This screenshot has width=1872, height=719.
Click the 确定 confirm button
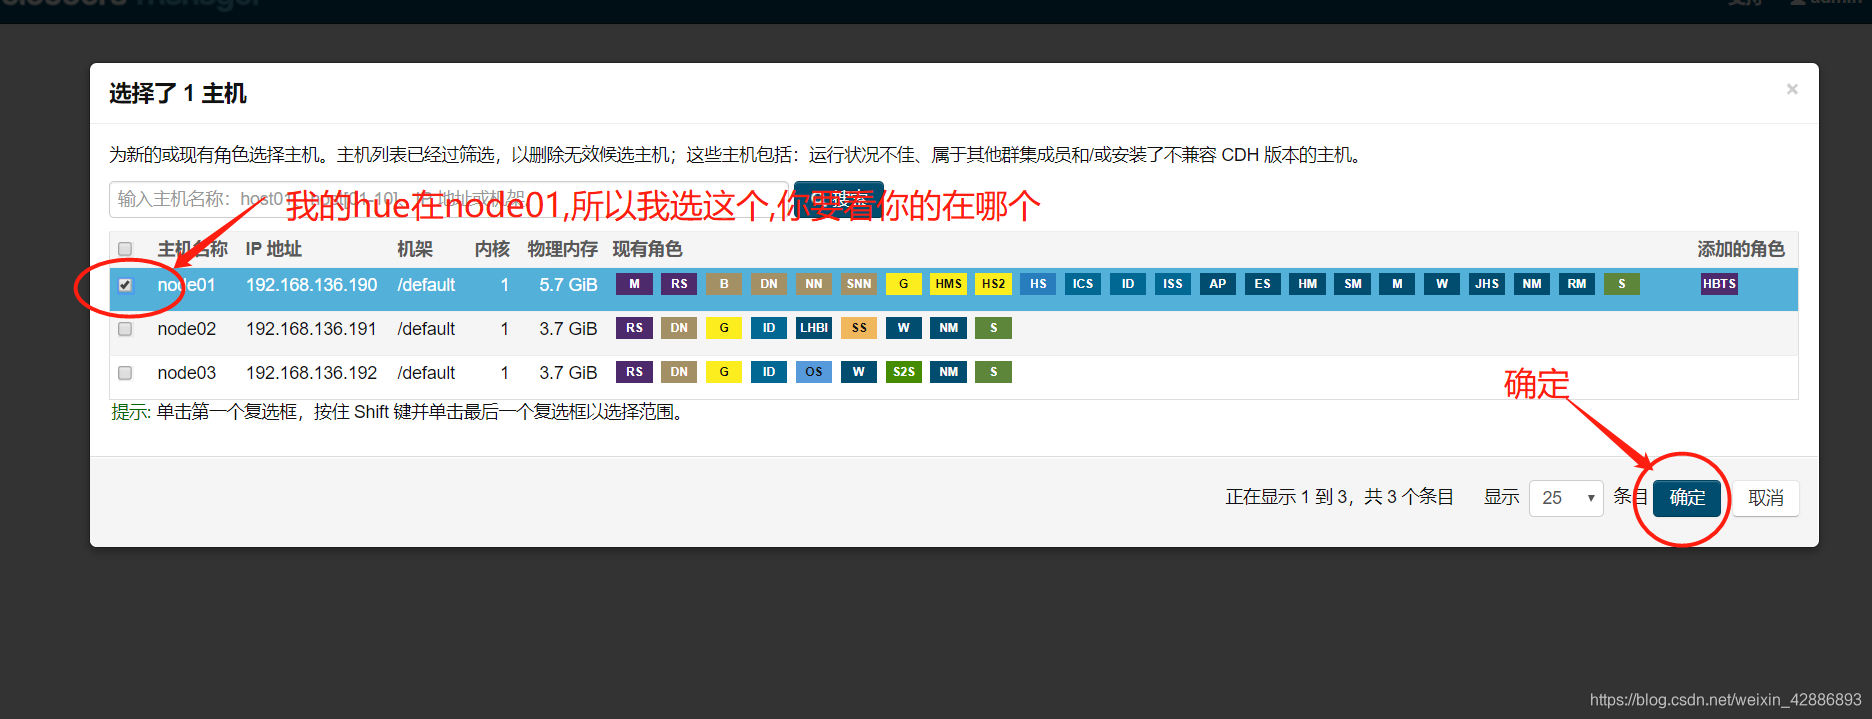click(1687, 498)
